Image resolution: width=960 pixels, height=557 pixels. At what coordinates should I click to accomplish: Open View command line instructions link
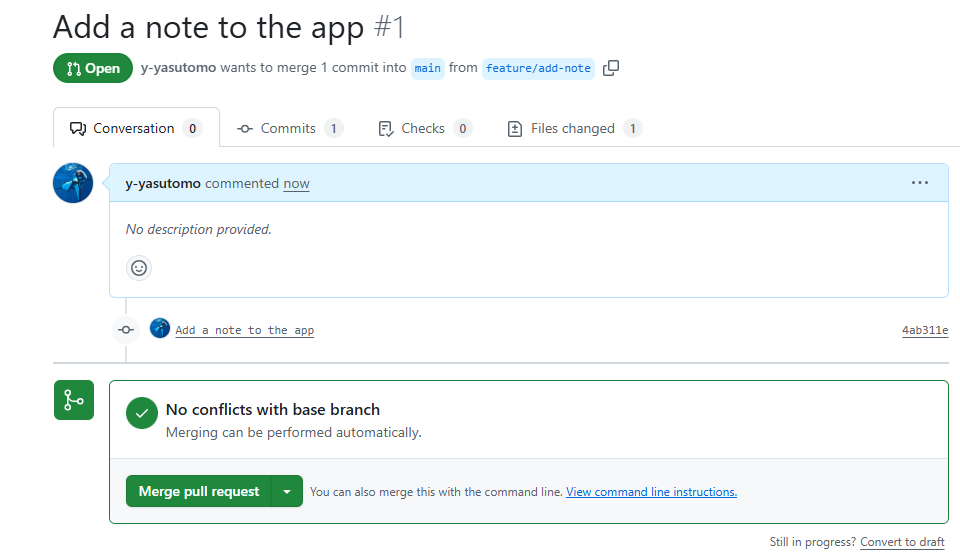point(651,492)
